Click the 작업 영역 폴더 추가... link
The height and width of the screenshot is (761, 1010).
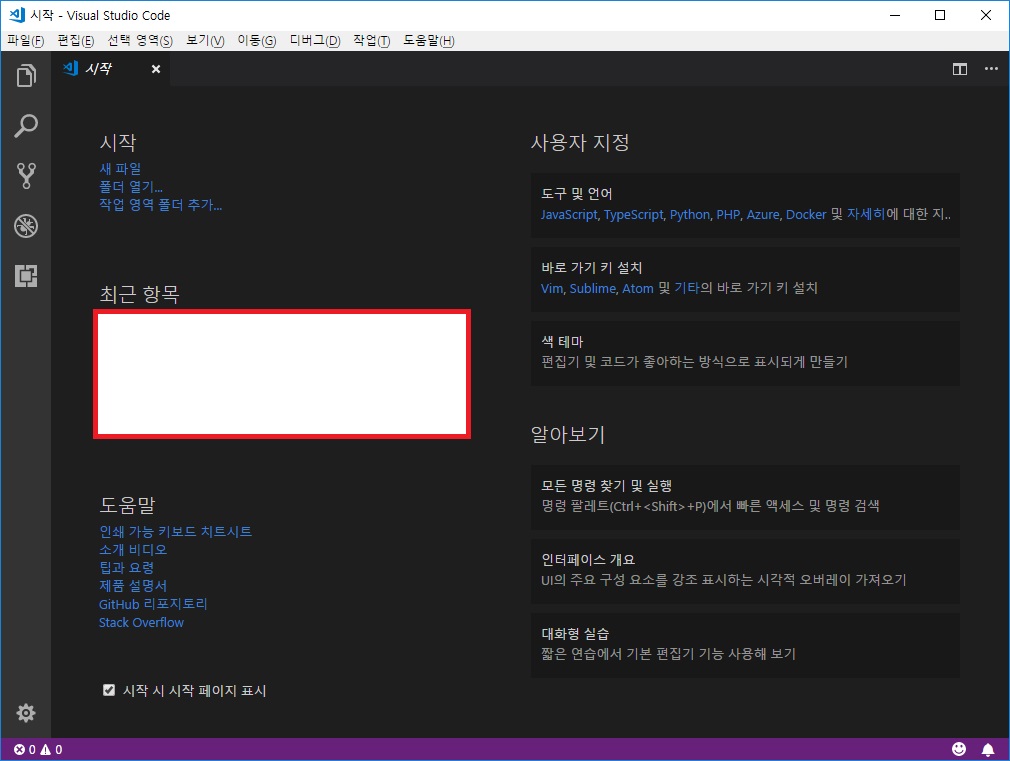point(160,205)
